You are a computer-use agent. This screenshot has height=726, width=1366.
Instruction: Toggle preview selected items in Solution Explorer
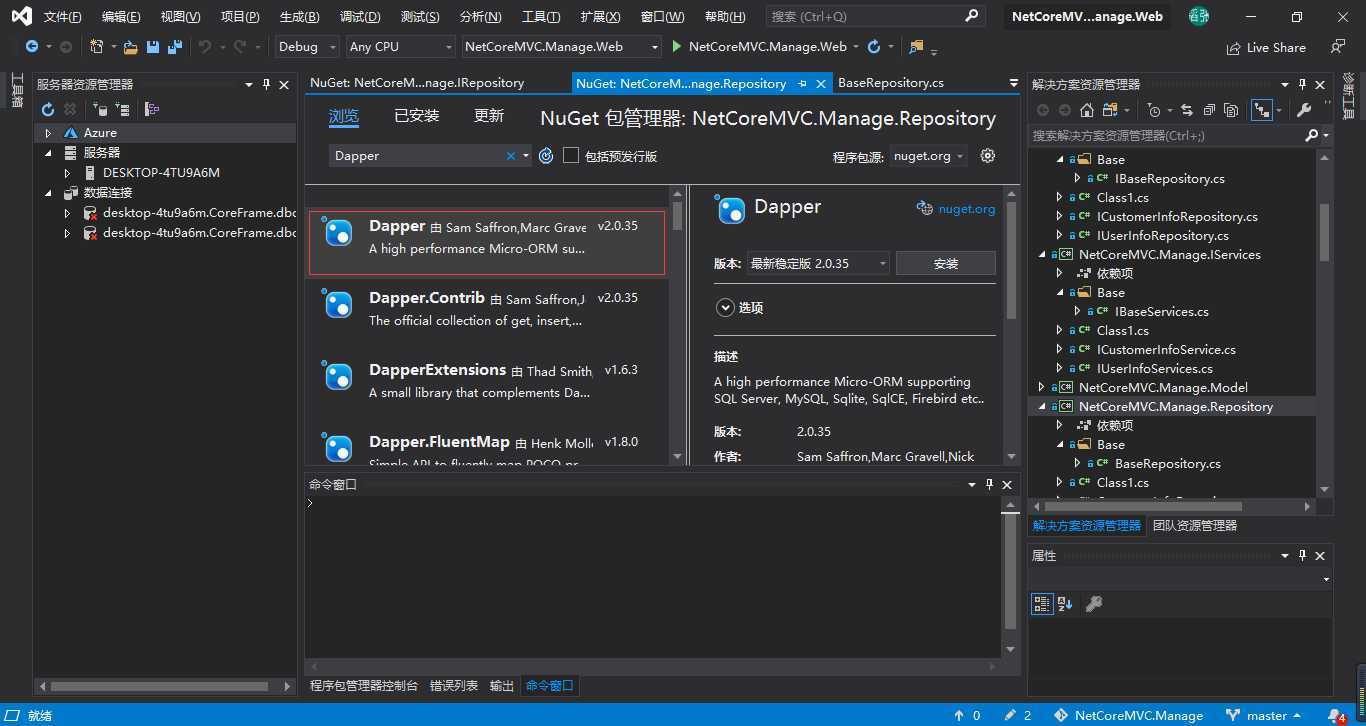click(x=1261, y=110)
